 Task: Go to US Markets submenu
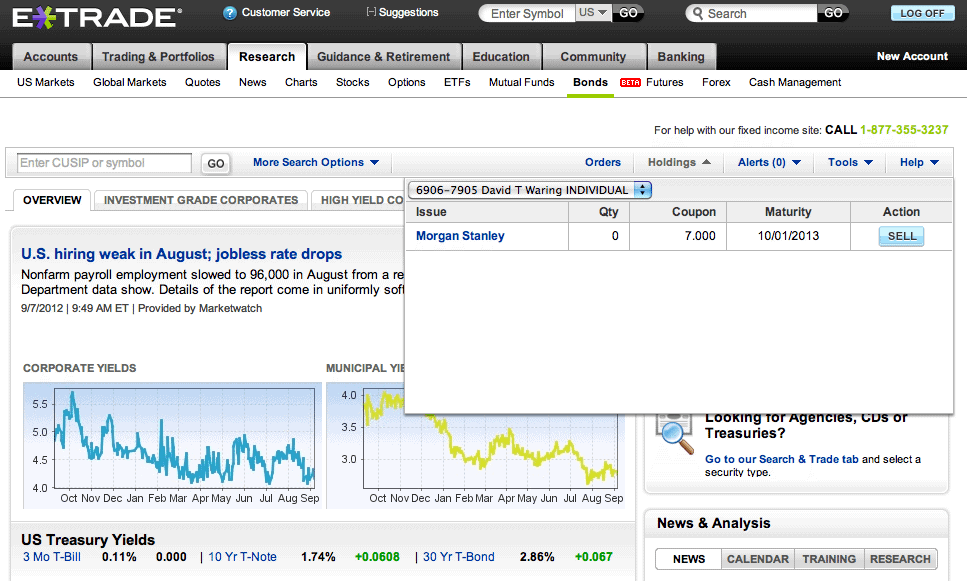(x=46, y=83)
